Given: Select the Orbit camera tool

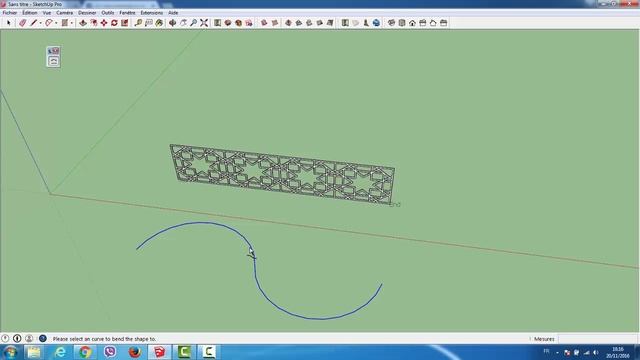Looking at the screenshot, I should (x=173, y=23).
